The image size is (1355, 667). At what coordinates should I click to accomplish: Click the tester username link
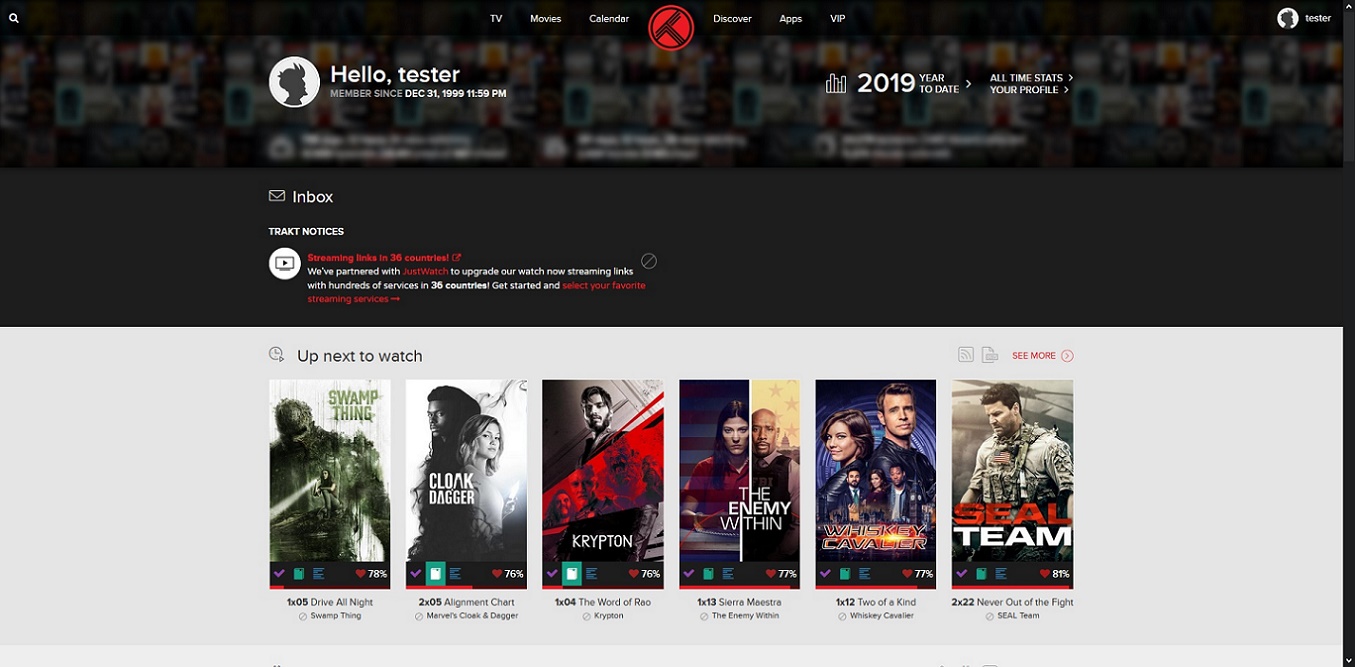(1318, 19)
